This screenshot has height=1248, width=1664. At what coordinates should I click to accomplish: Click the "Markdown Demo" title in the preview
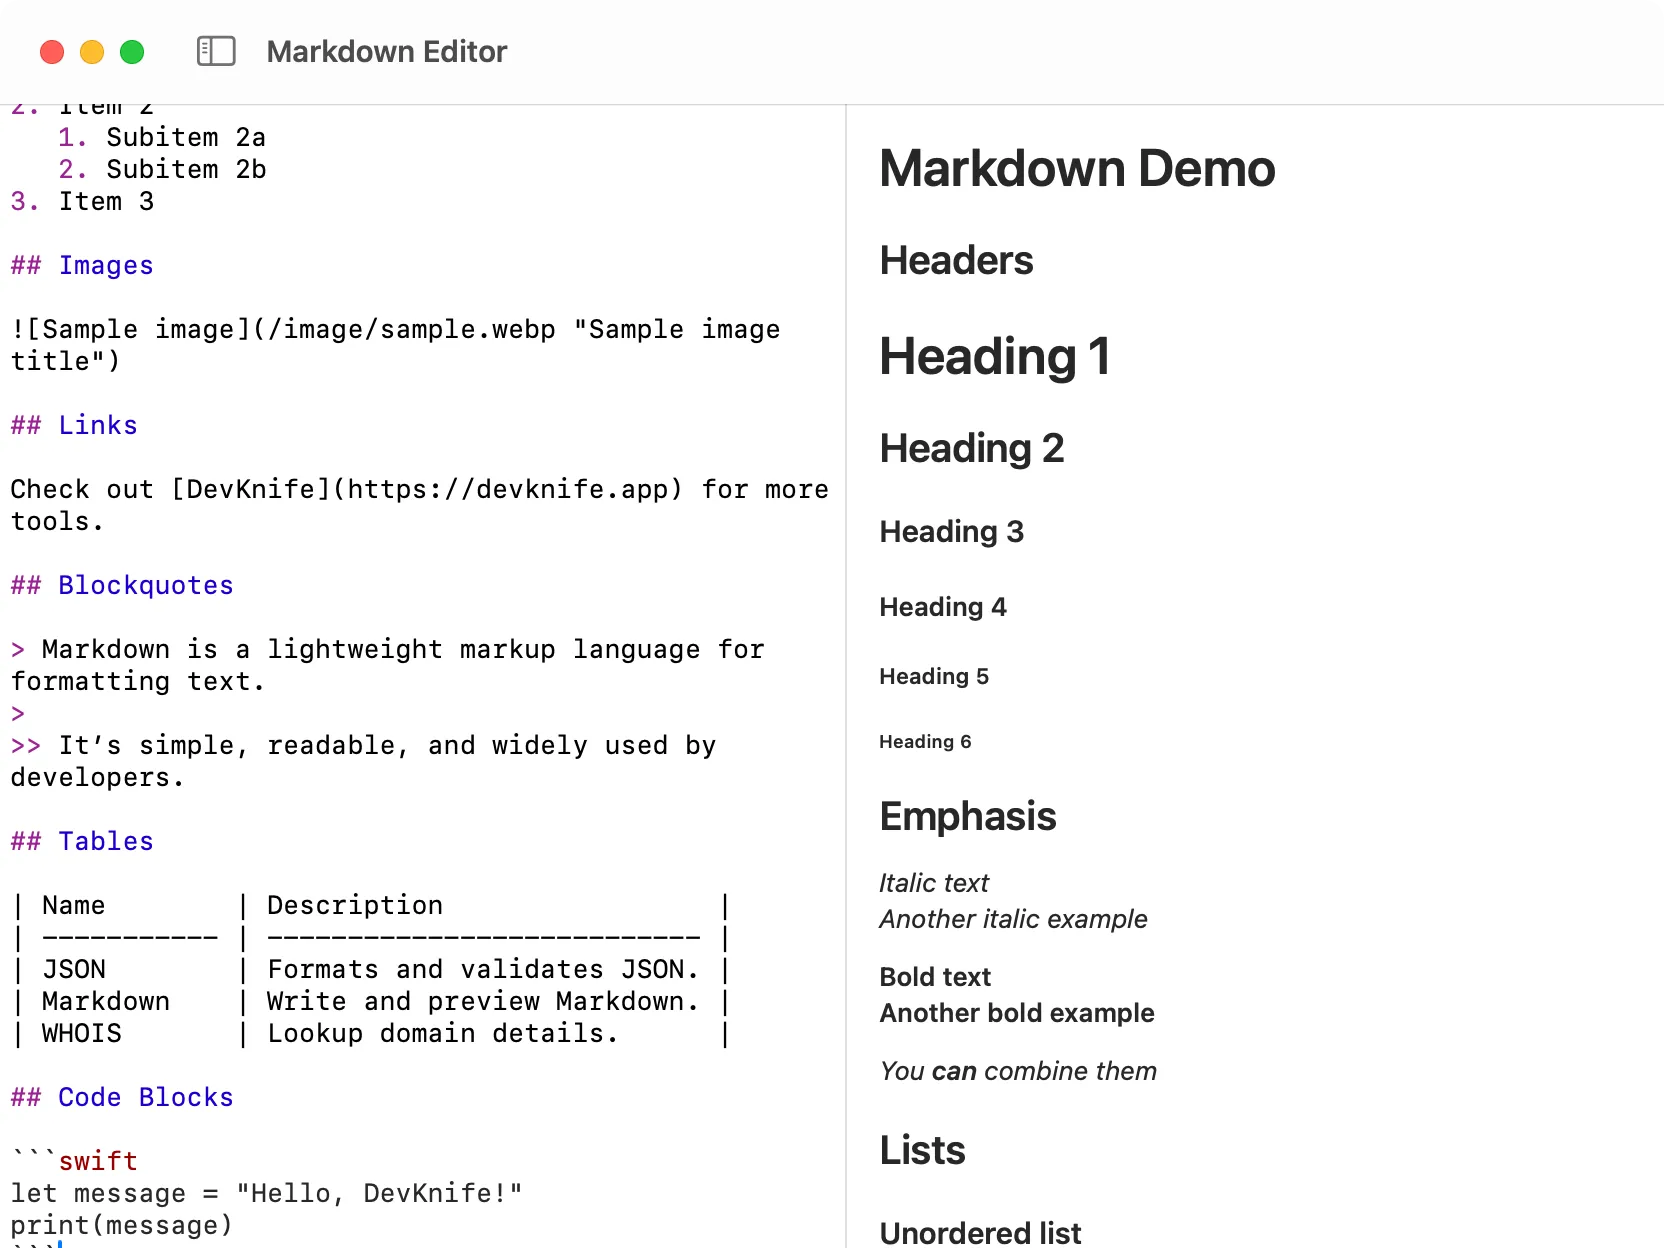pyautogui.click(x=1076, y=168)
